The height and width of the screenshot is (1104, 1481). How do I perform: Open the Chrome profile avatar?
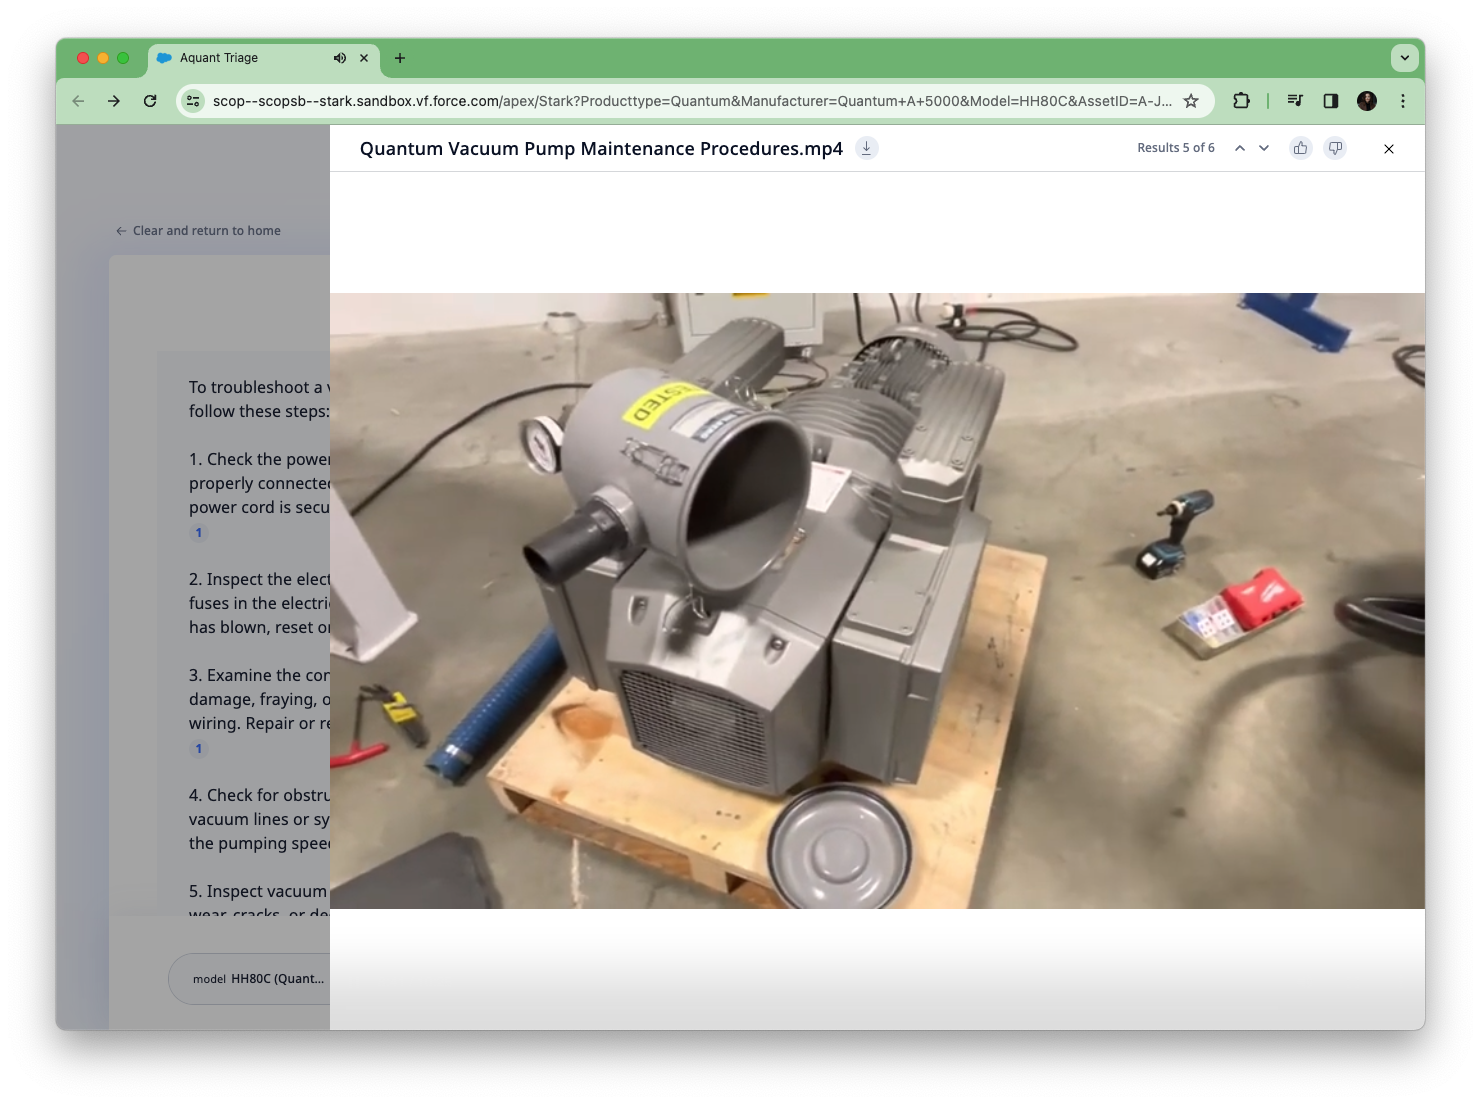[x=1367, y=101]
